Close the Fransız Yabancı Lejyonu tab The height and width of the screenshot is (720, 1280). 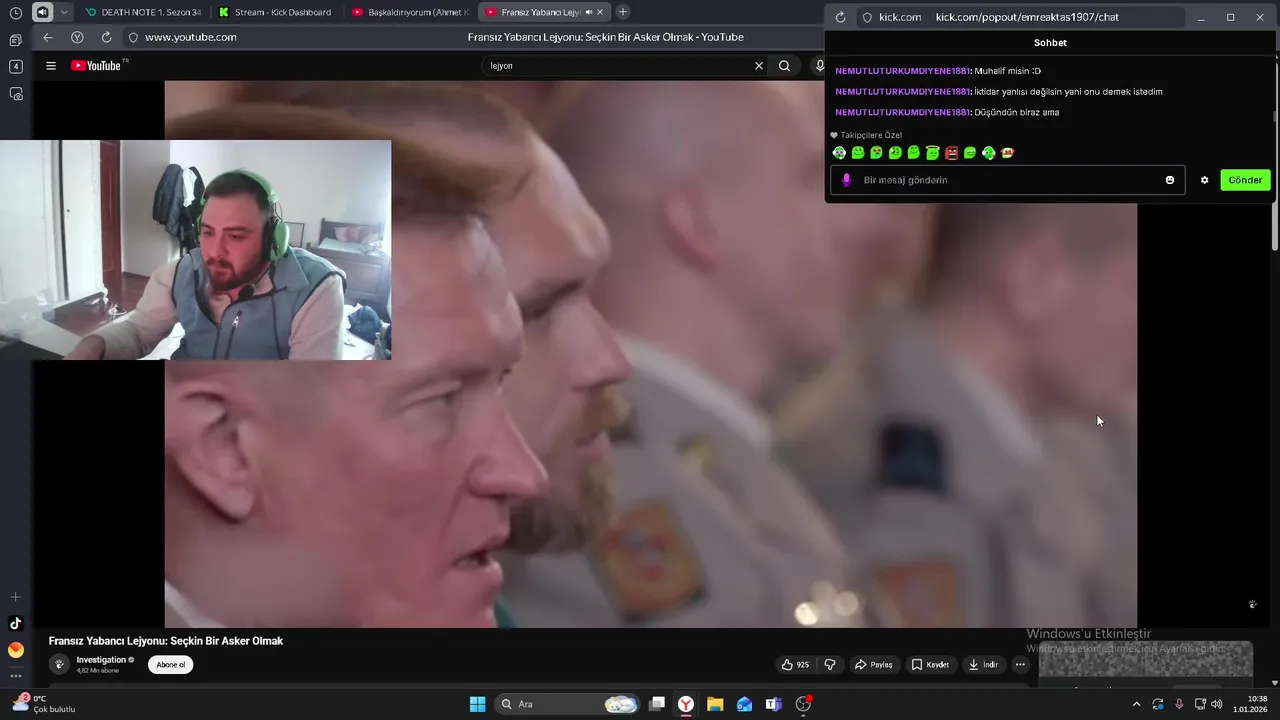tap(600, 12)
